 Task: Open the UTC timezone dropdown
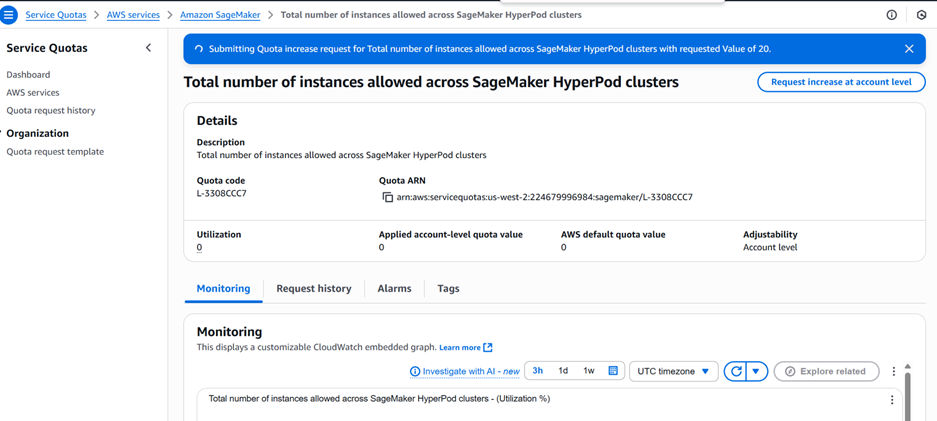(673, 371)
